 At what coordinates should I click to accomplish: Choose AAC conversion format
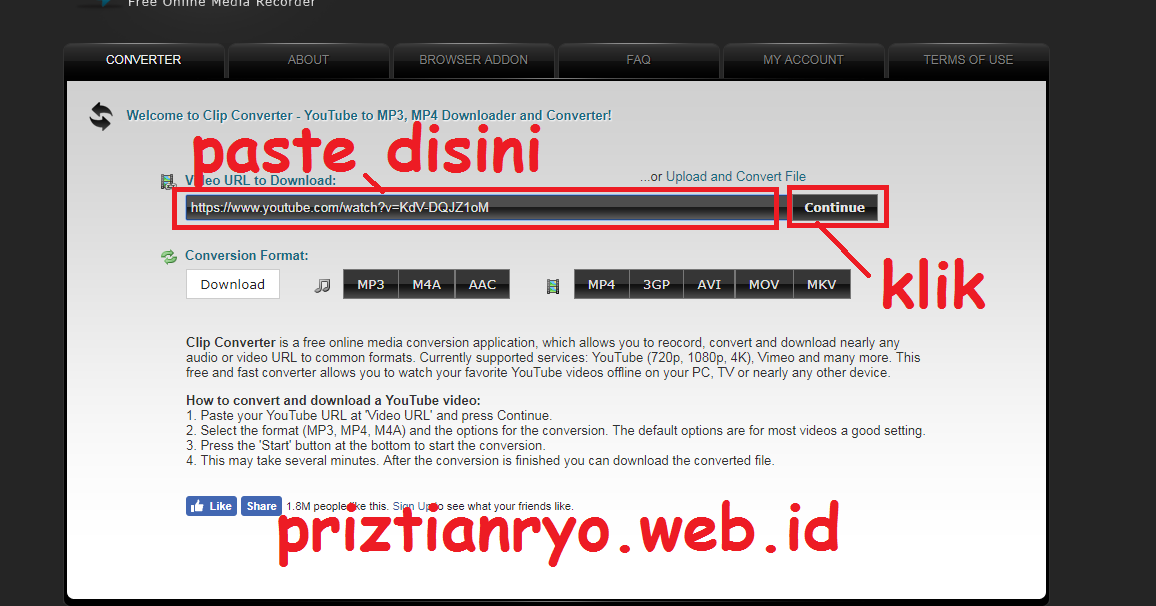click(x=482, y=285)
